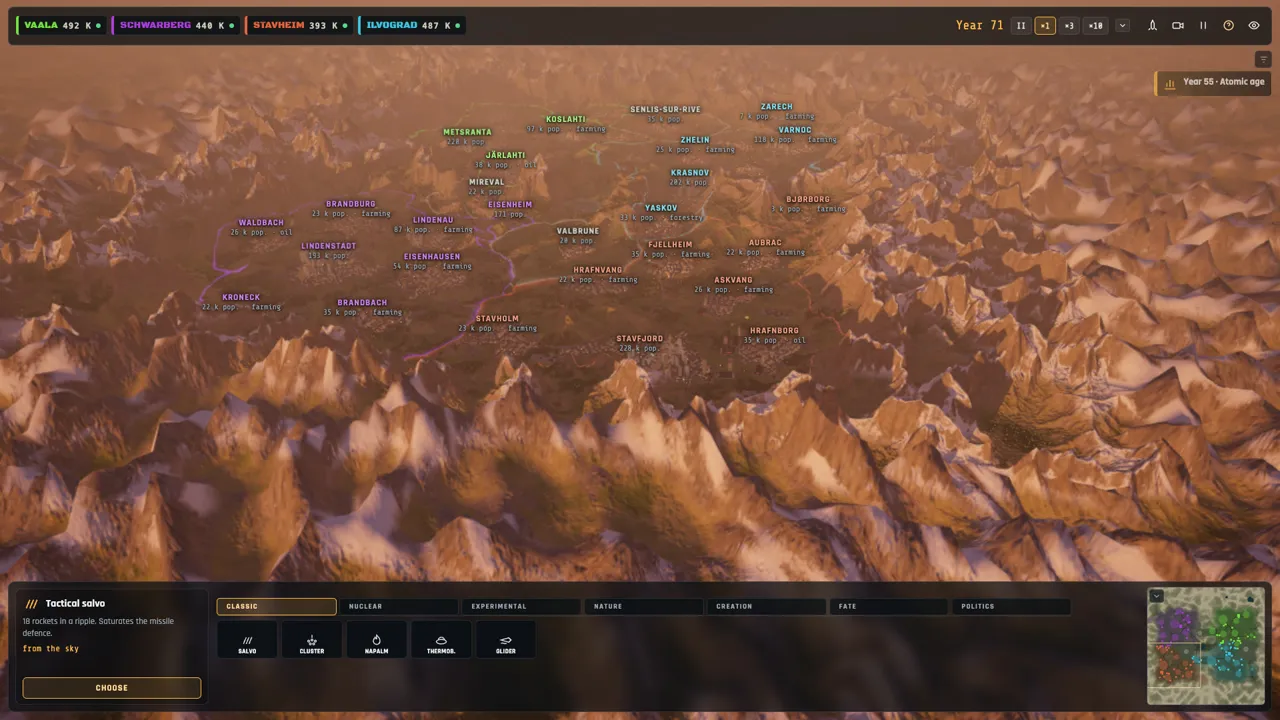Select the Salvo weapon
This screenshot has width=1280, height=720.
tap(247, 639)
